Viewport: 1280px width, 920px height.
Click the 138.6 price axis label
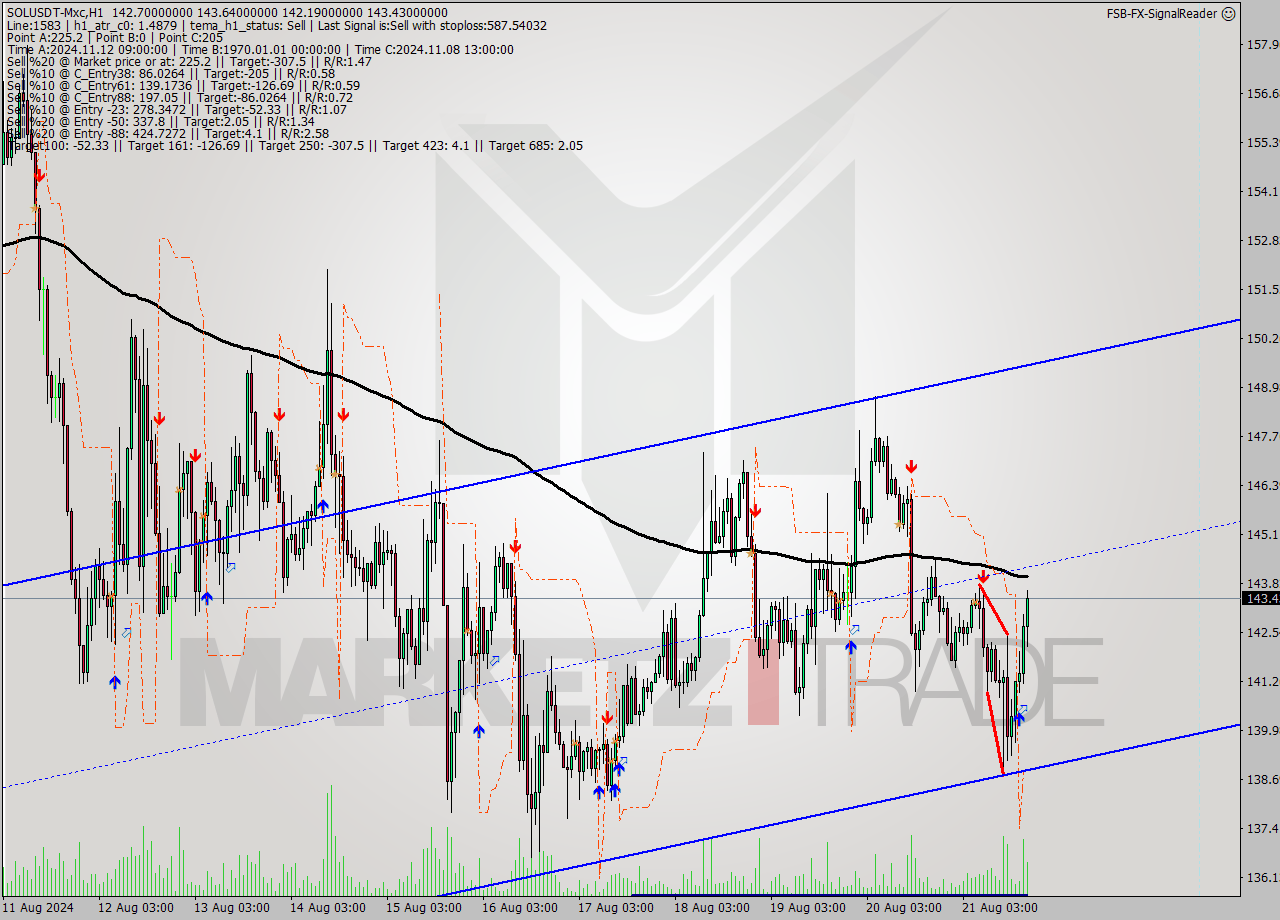(1262, 779)
